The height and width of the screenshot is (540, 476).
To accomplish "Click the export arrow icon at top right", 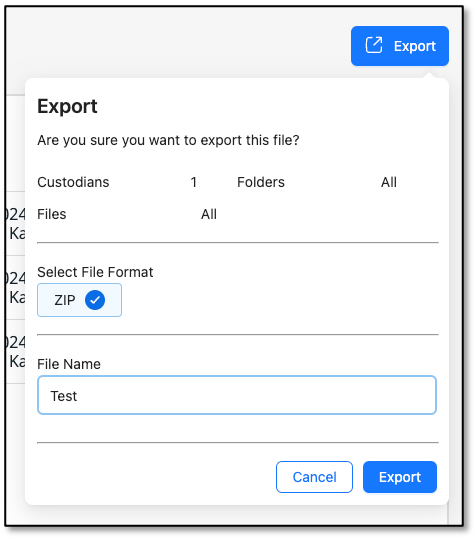I will click(374, 45).
